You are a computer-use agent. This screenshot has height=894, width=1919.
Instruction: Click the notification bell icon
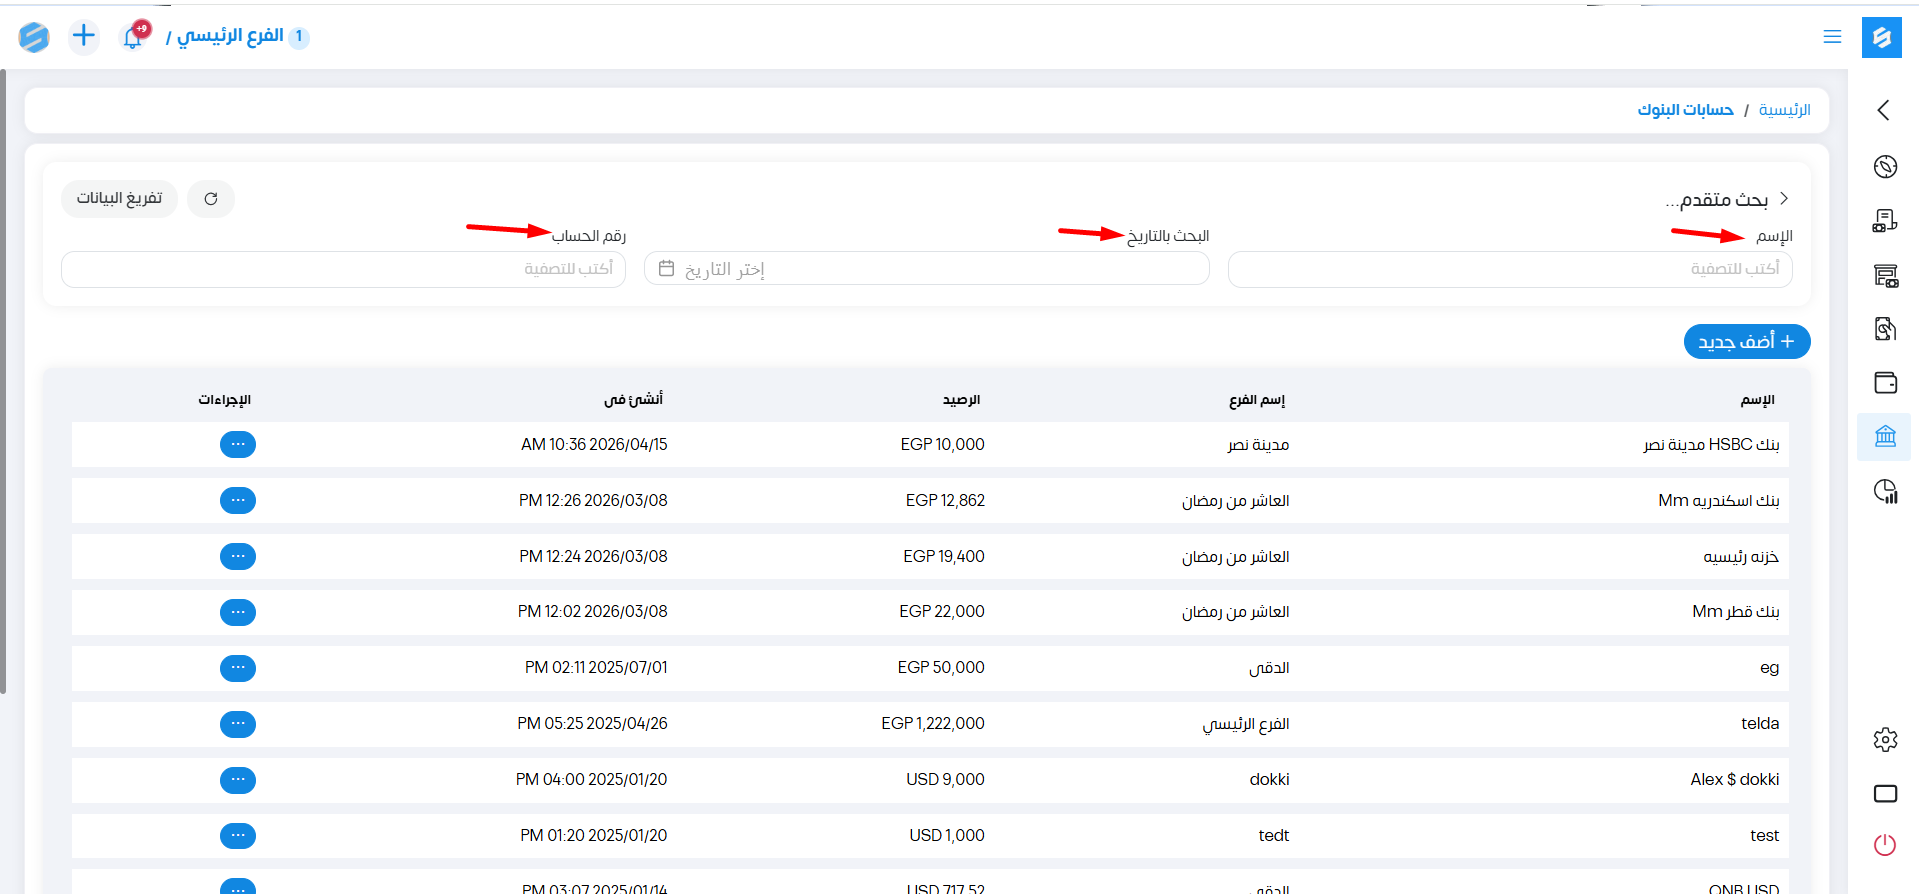[x=133, y=37]
